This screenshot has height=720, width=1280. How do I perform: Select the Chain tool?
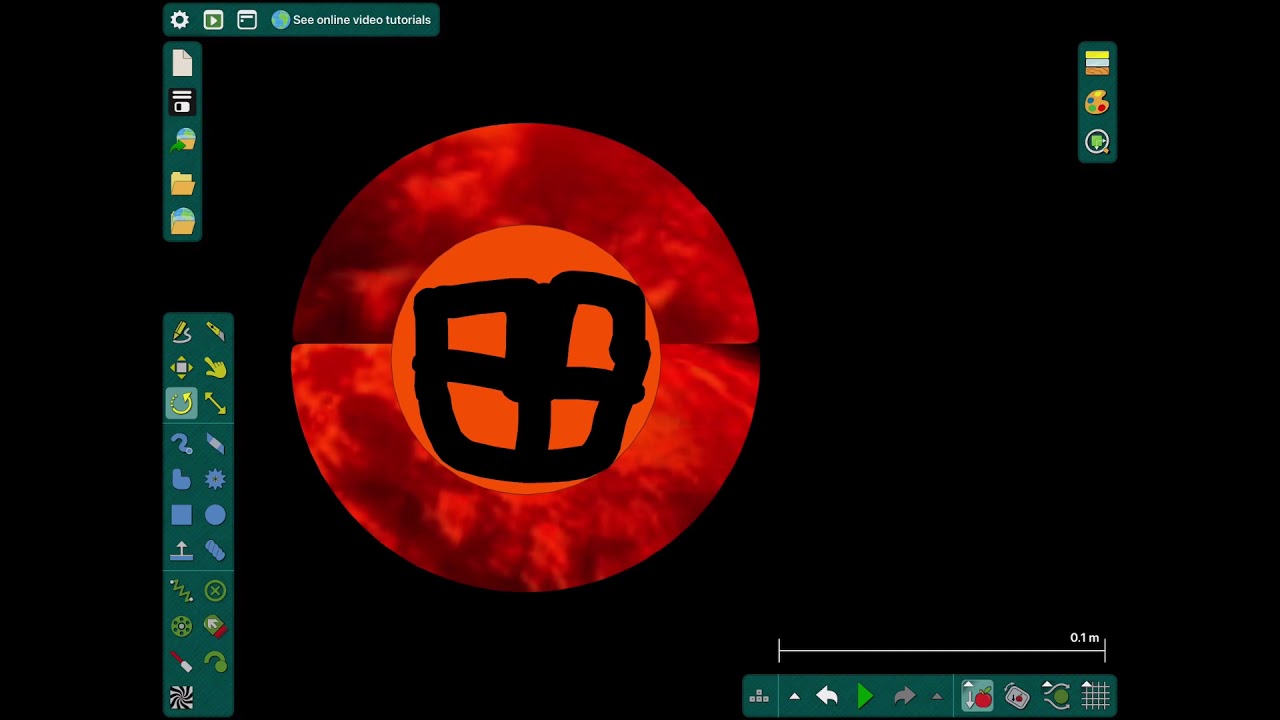[x=215, y=550]
